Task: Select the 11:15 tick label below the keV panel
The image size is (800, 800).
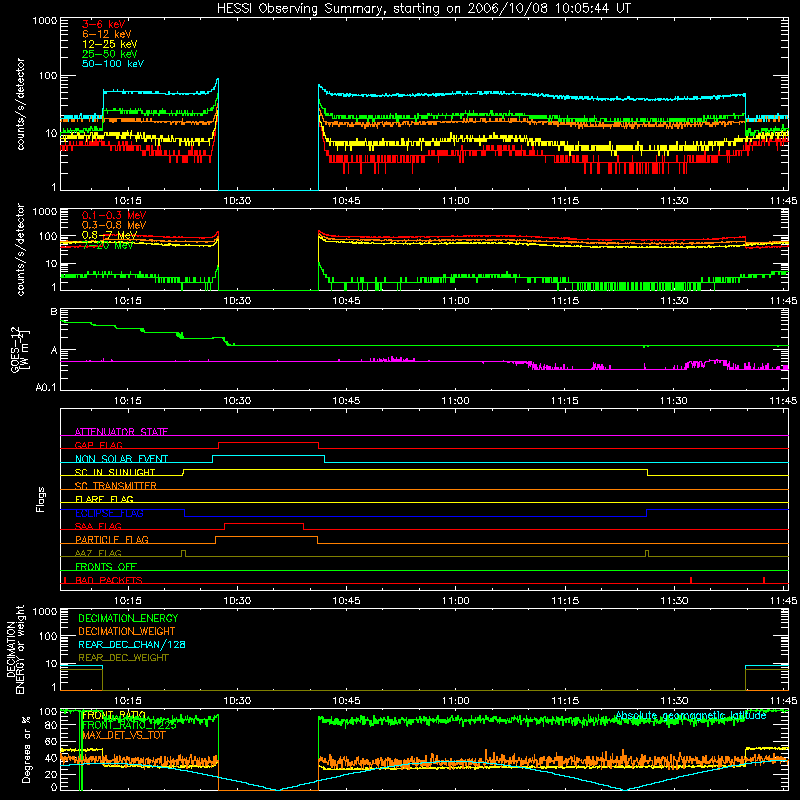Action: point(565,201)
